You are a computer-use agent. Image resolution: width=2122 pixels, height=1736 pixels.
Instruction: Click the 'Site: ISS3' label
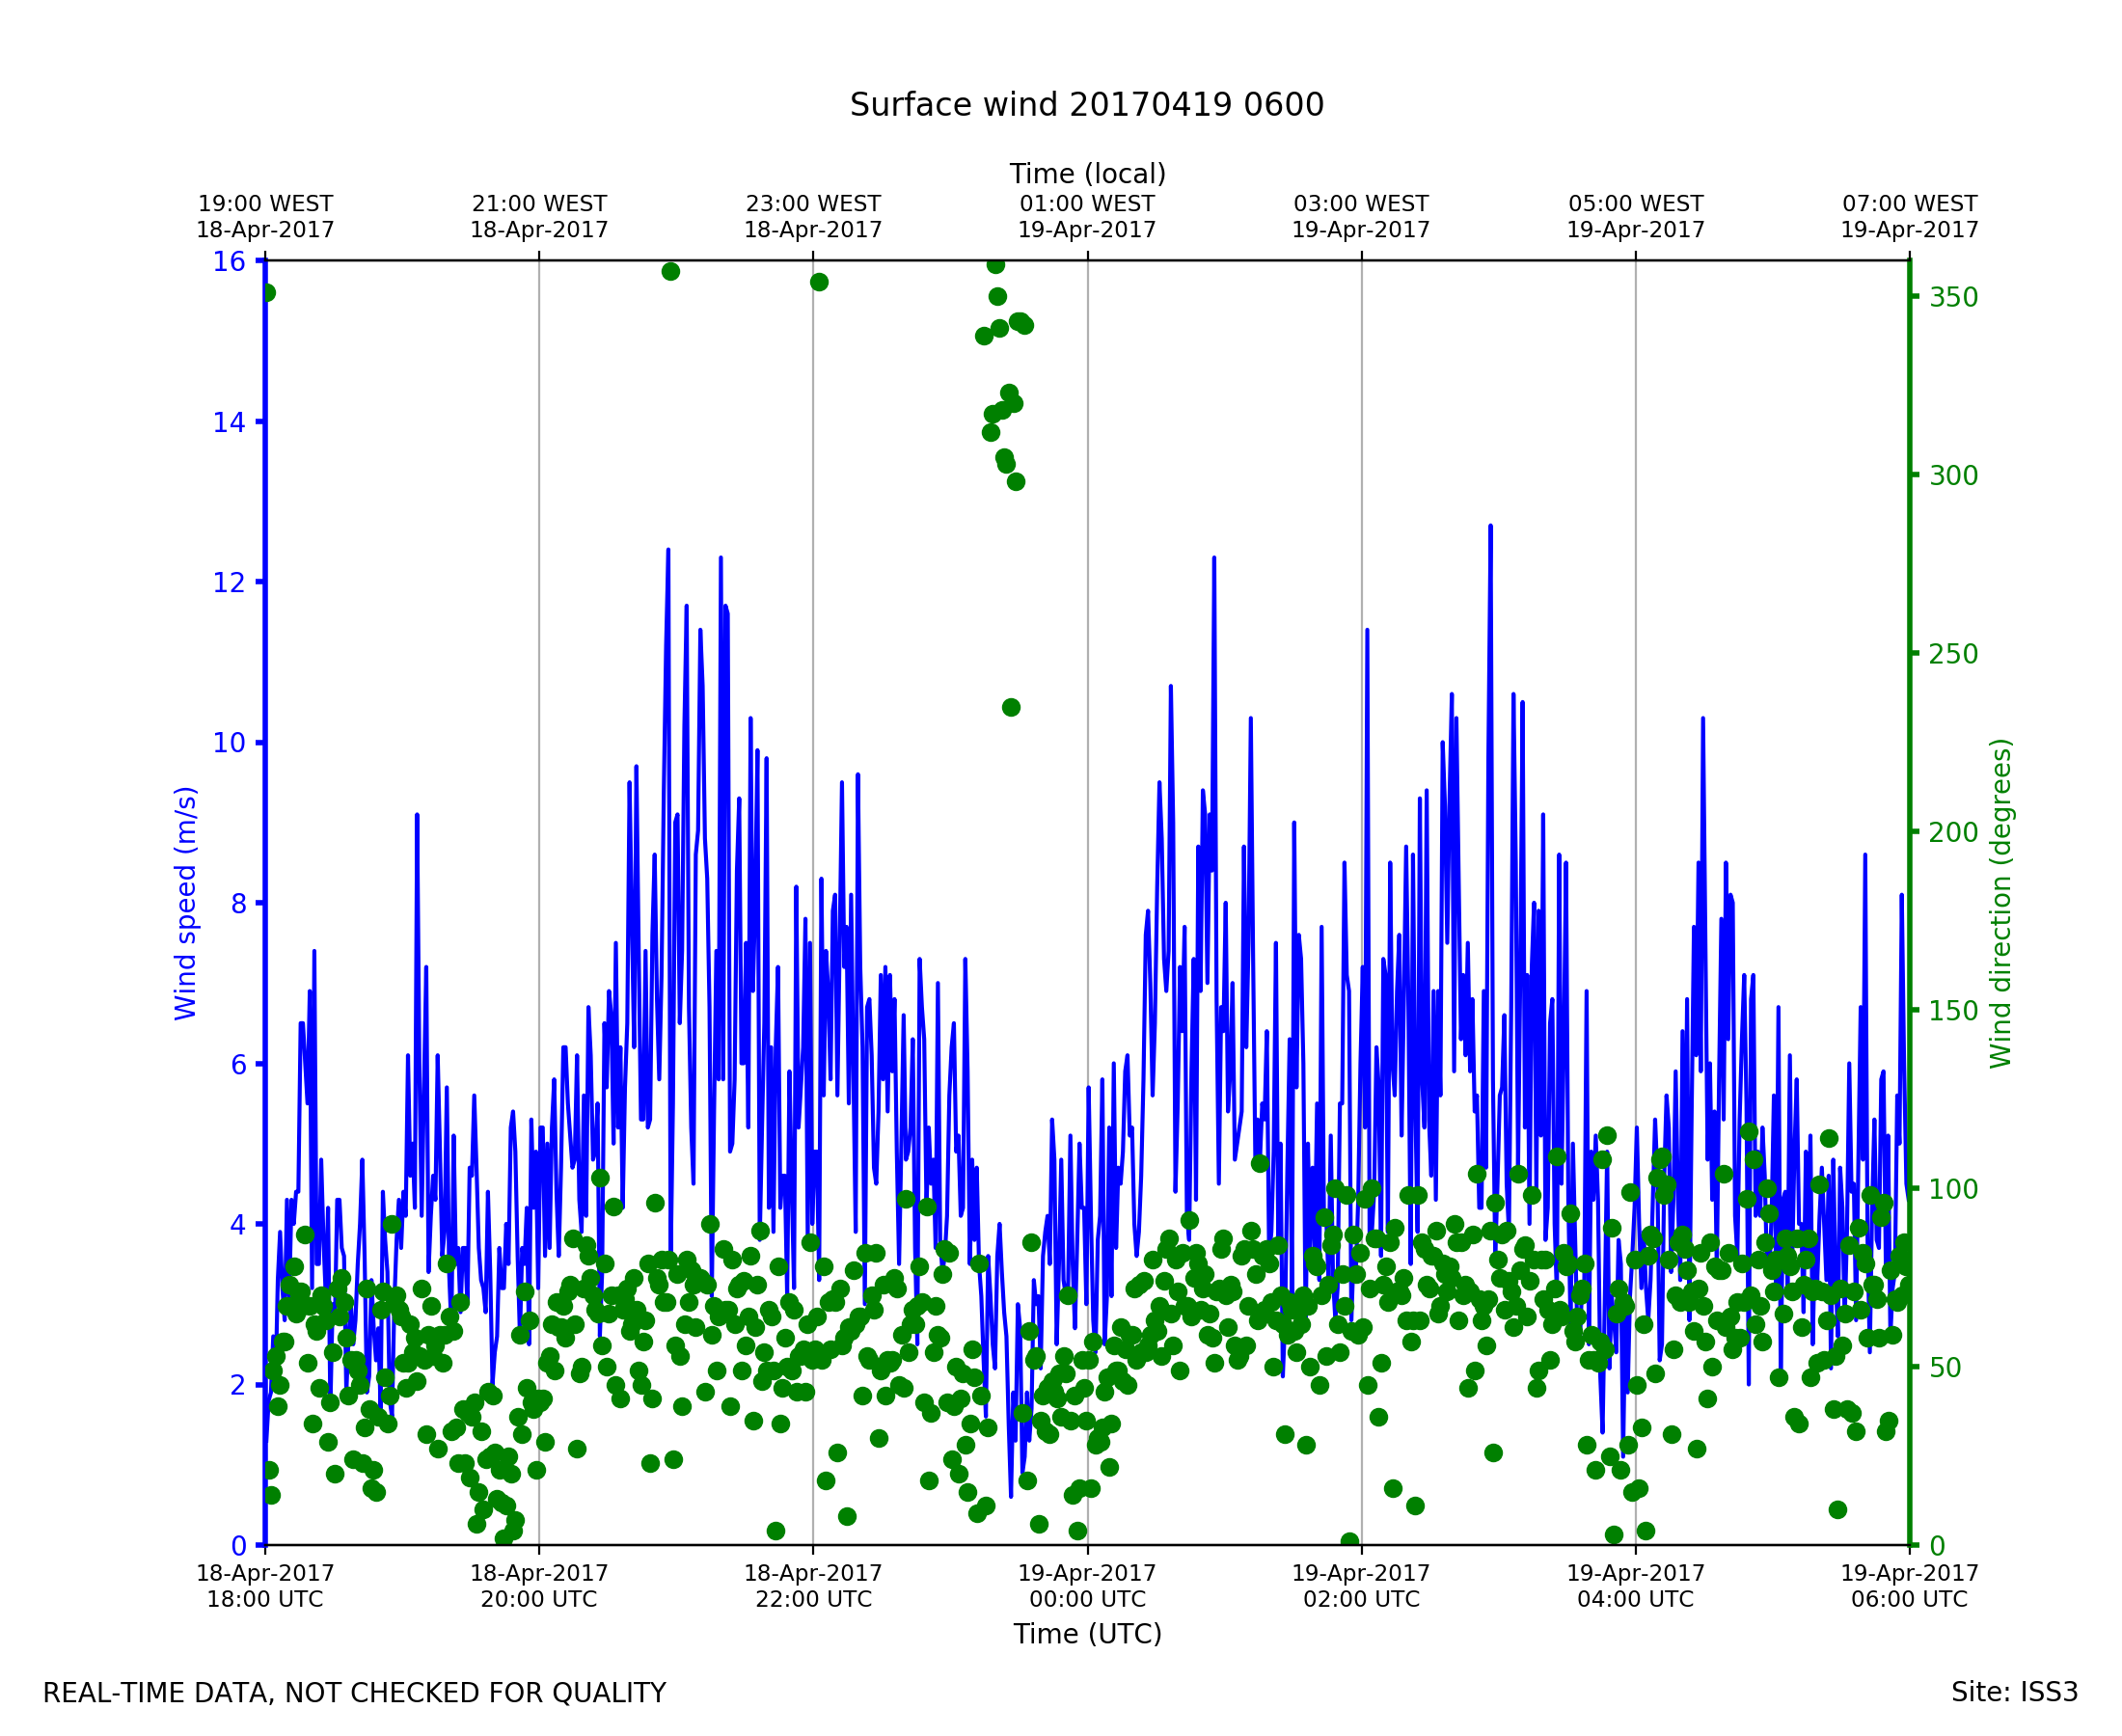(x=2014, y=1693)
